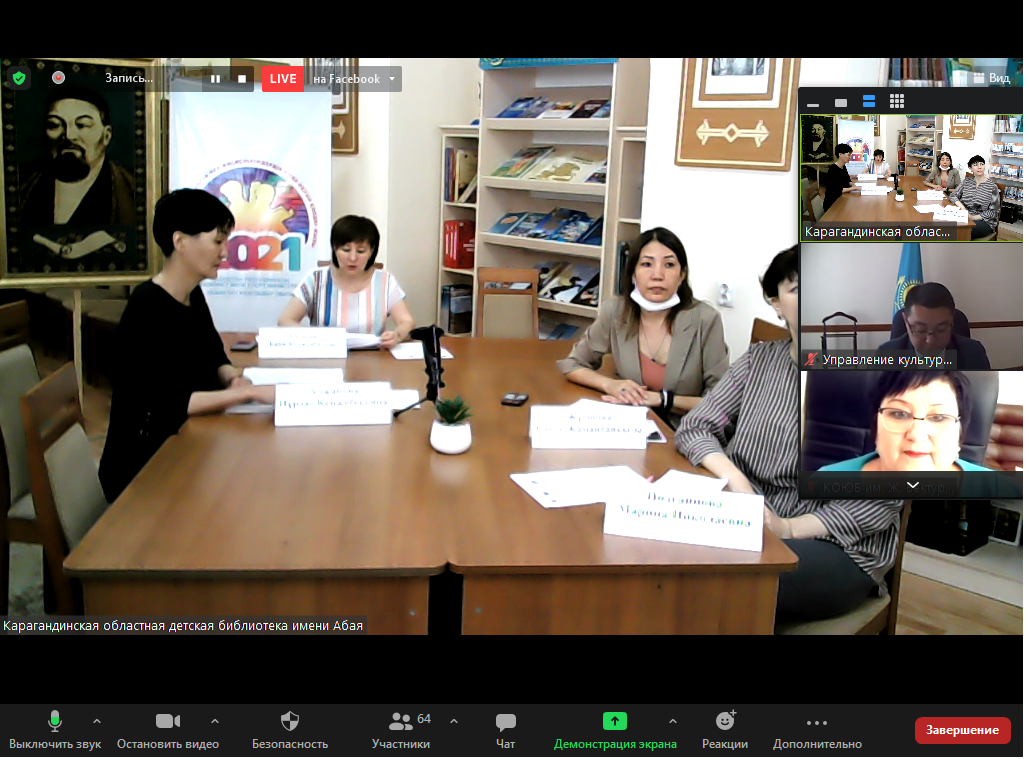Expand audio options next to microphone

click(x=97, y=721)
